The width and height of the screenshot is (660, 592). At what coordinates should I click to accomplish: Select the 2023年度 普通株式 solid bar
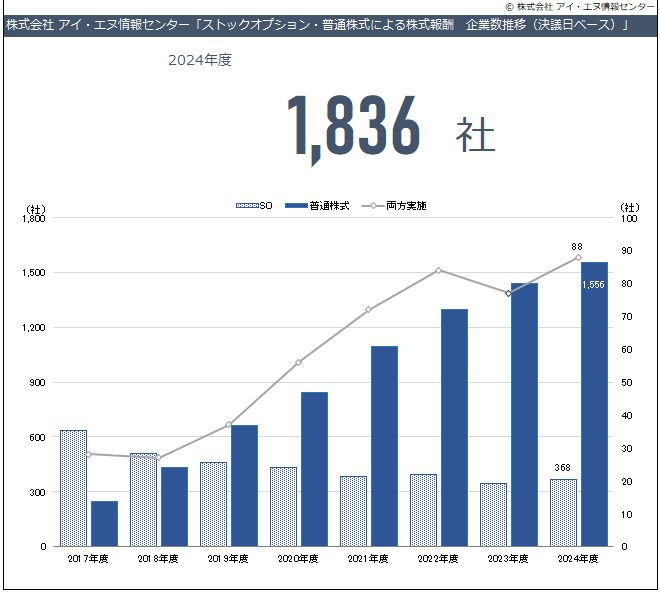click(524, 415)
